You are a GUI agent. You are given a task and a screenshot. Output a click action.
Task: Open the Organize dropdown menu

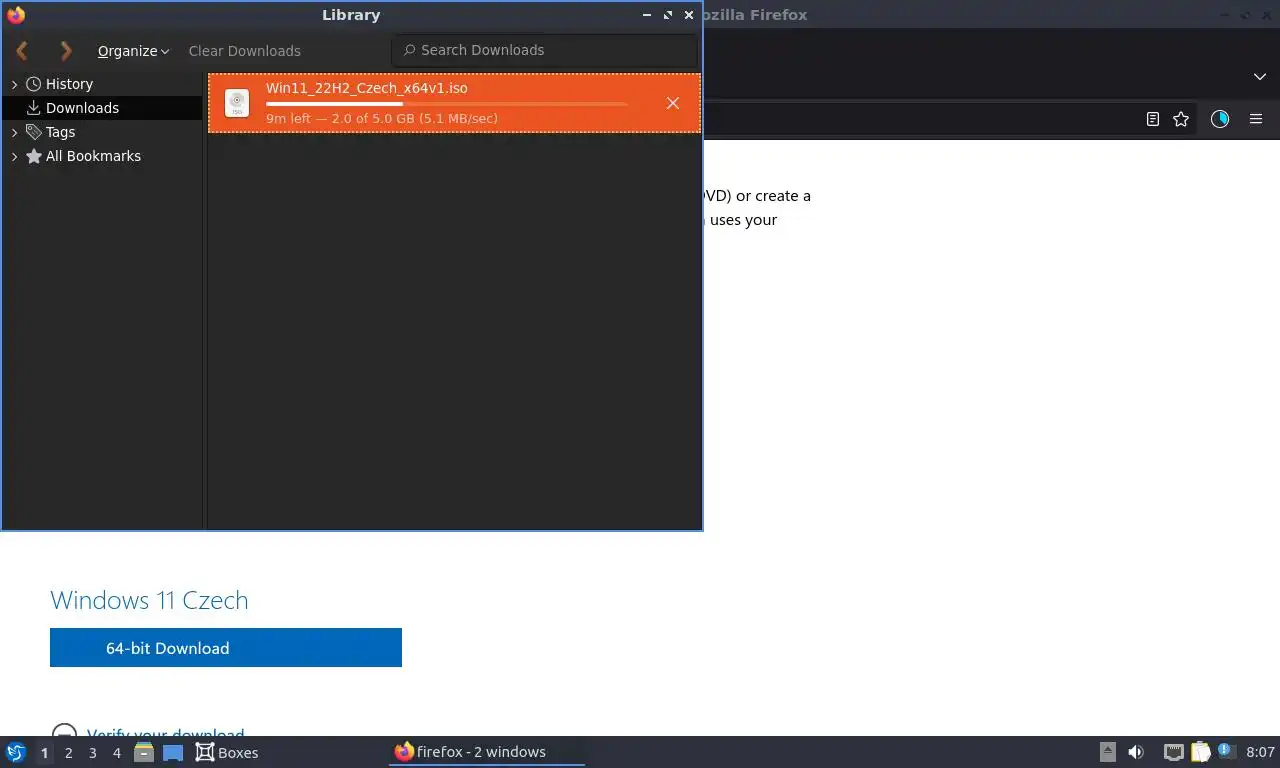[x=133, y=51]
